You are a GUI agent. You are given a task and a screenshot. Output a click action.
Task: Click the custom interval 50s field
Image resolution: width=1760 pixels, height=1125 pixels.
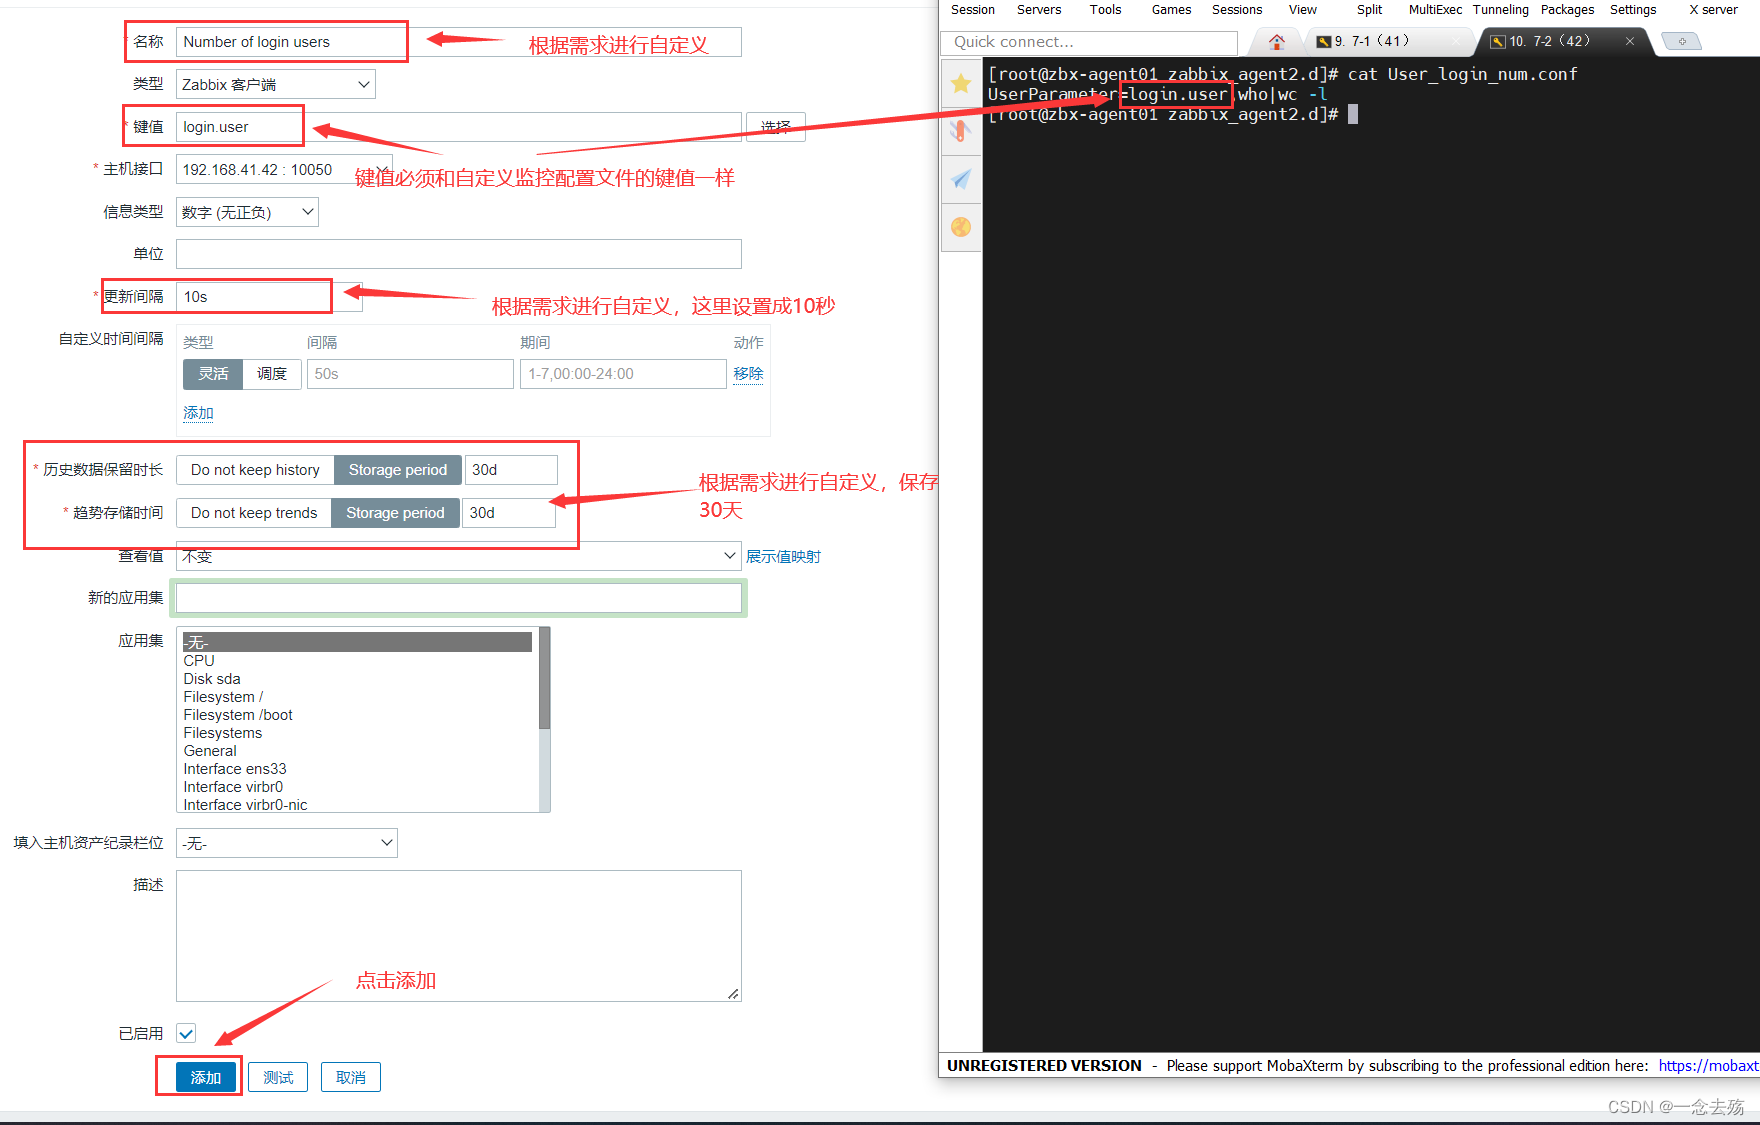point(410,374)
